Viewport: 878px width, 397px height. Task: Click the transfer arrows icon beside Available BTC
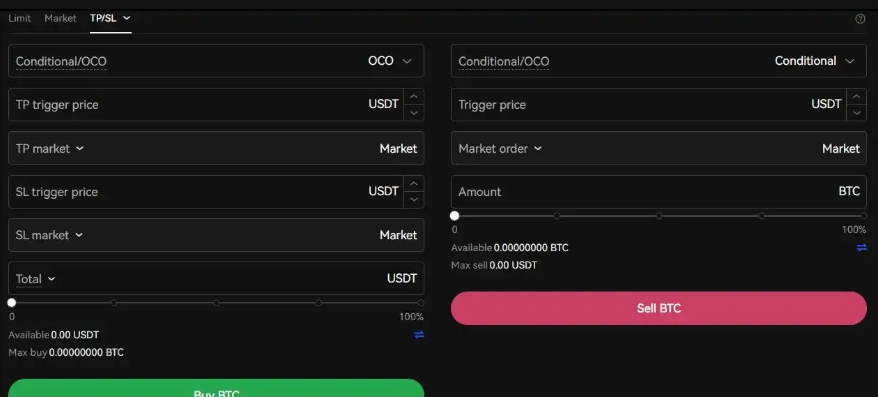[862, 247]
